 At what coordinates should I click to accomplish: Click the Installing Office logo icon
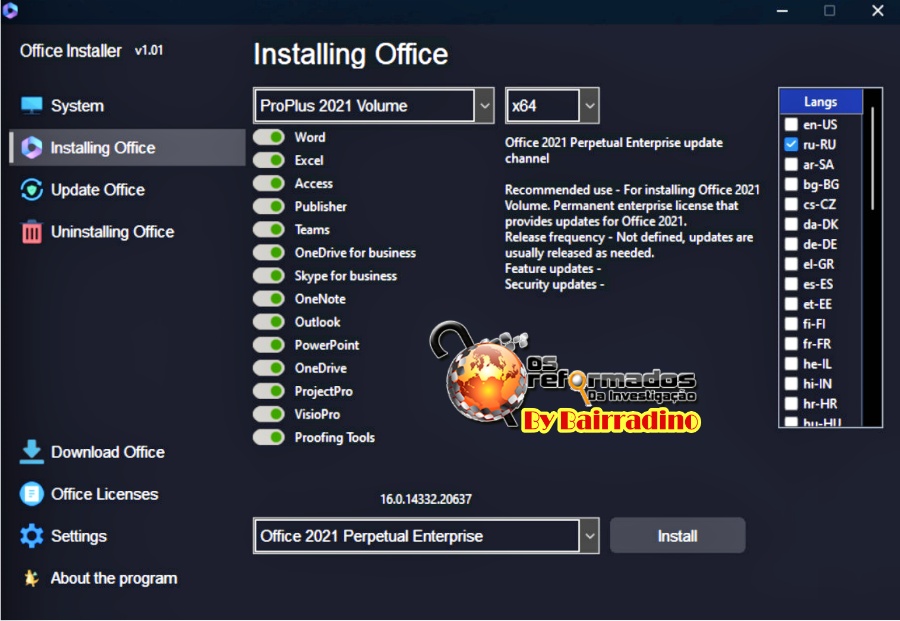(x=32, y=148)
